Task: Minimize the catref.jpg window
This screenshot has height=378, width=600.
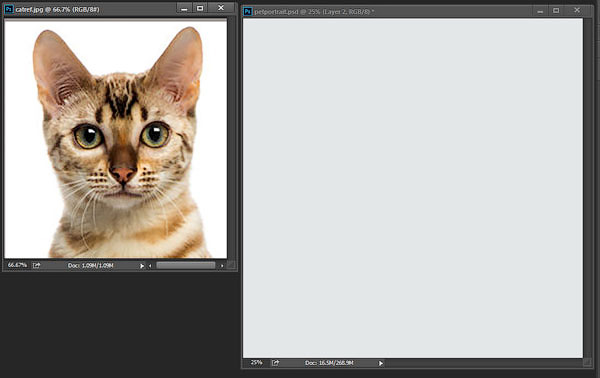Action: [184, 8]
